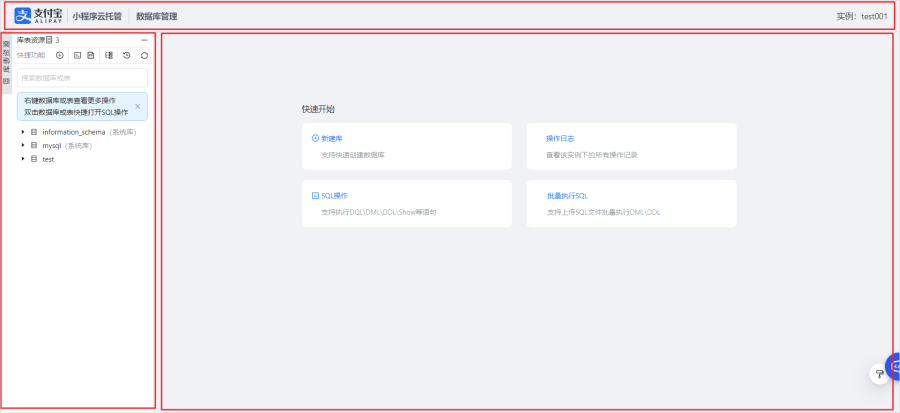The height and width of the screenshot is (413, 900).
Task: Click the 实例:test001 label
Action: tap(862, 17)
